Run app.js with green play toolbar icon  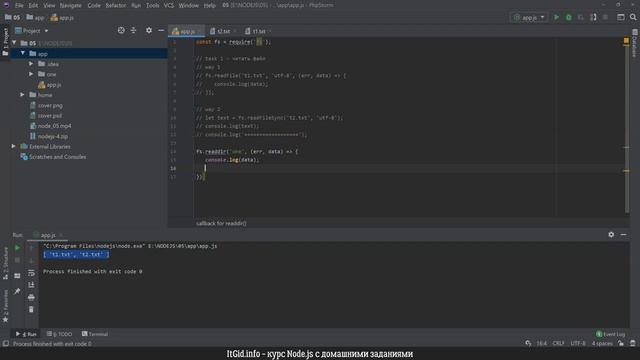click(x=556, y=18)
